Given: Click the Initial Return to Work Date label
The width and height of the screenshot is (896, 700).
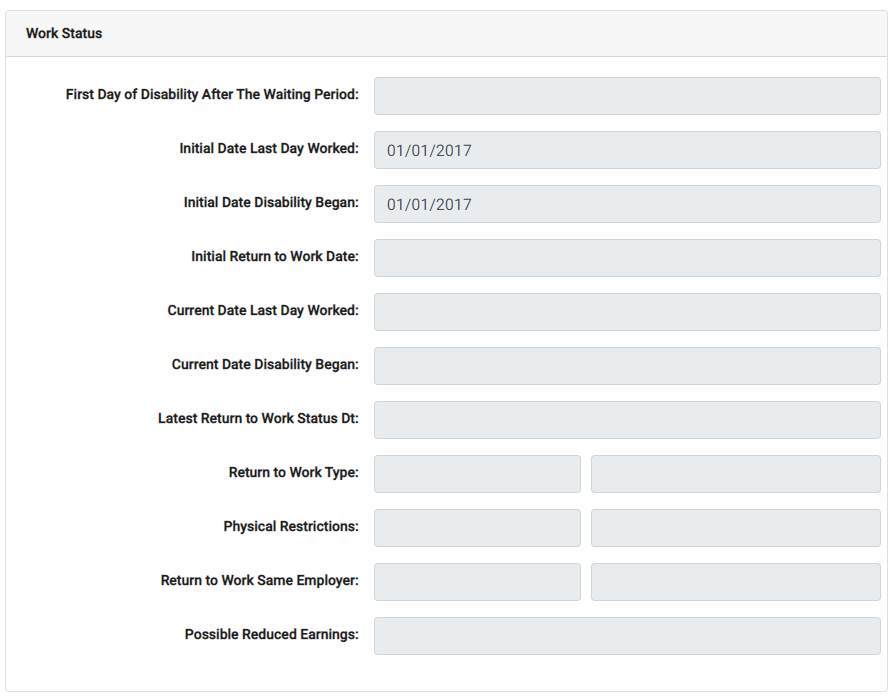Looking at the screenshot, I should [274, 256].
